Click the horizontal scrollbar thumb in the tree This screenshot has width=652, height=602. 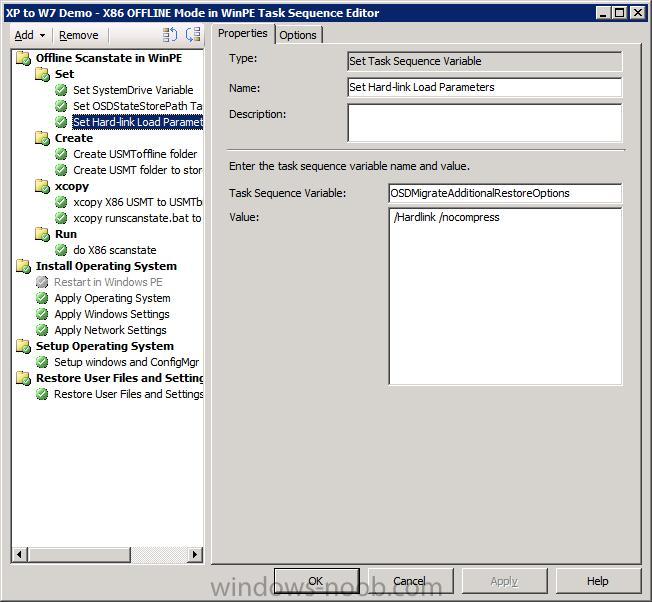[x=79, y=554]
